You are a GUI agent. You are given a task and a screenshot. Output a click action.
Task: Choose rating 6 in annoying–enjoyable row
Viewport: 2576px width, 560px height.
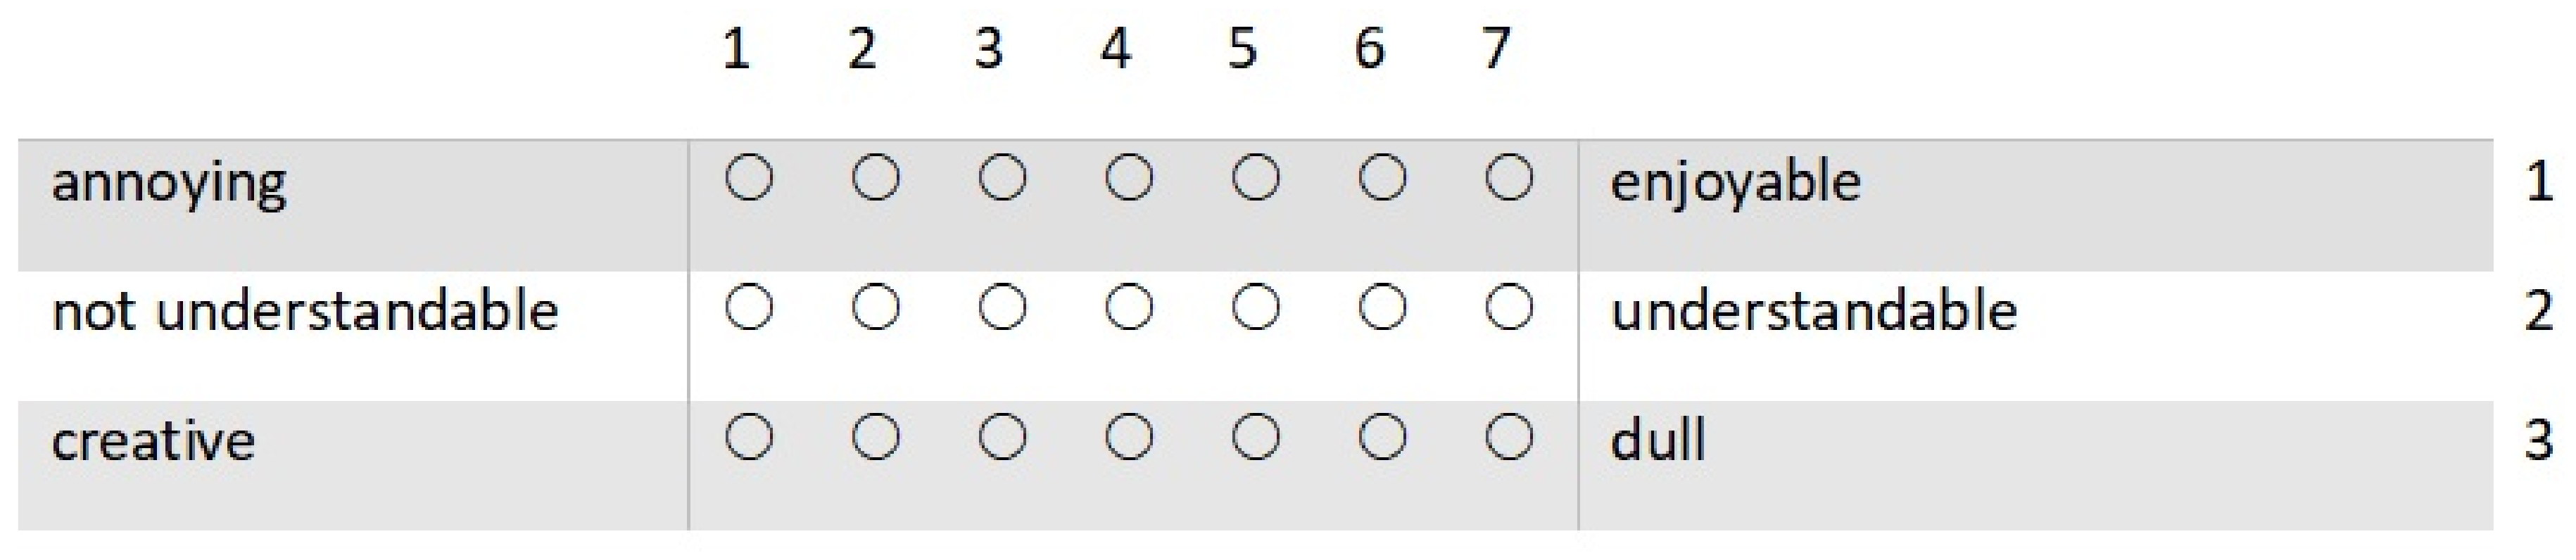[1382, 179]
